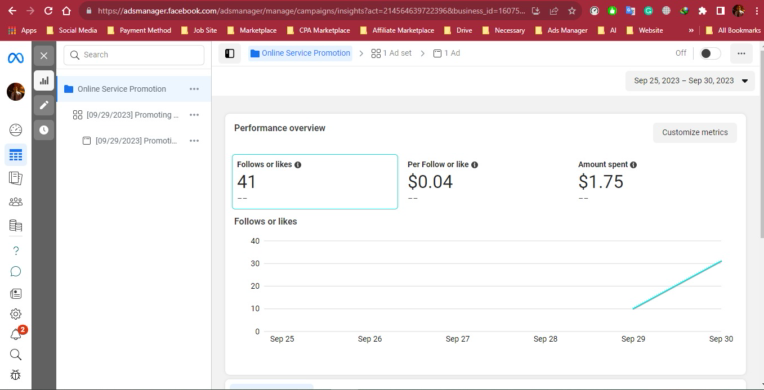764x390 pixels.
Task: Toggle the sidebar layout panel icon
Action: (229, 54)
